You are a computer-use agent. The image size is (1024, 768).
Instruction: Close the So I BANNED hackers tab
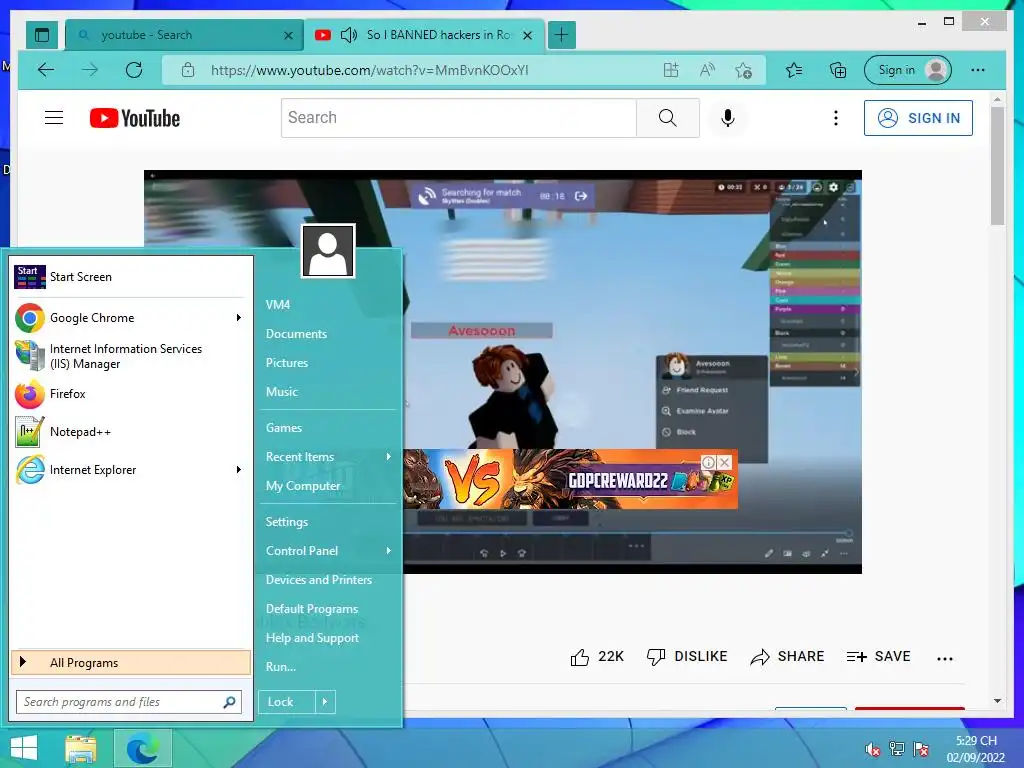click(x=528, y=35)
